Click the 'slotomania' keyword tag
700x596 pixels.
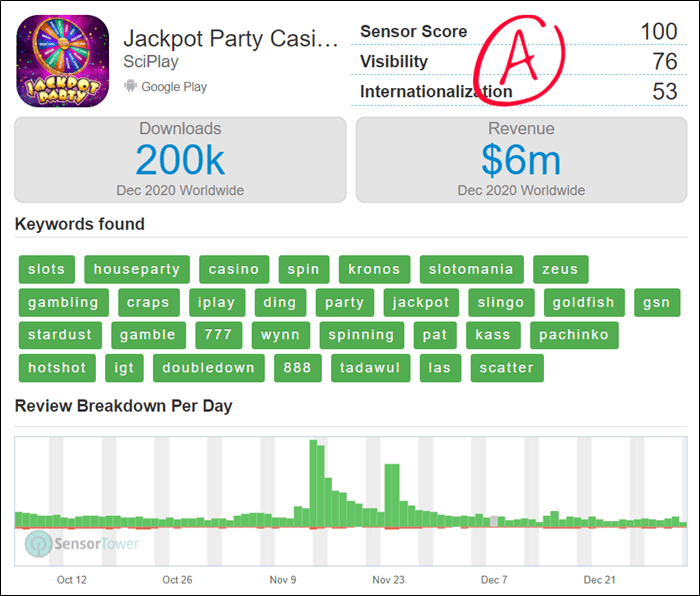(471, 269)
